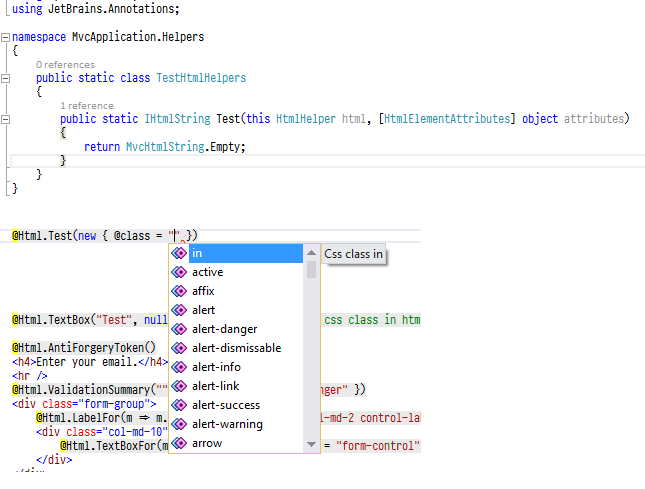Viewport: 645px width, 489px height.
Task: Click the completion list scrollbar thumb
Action: (311, 269)
